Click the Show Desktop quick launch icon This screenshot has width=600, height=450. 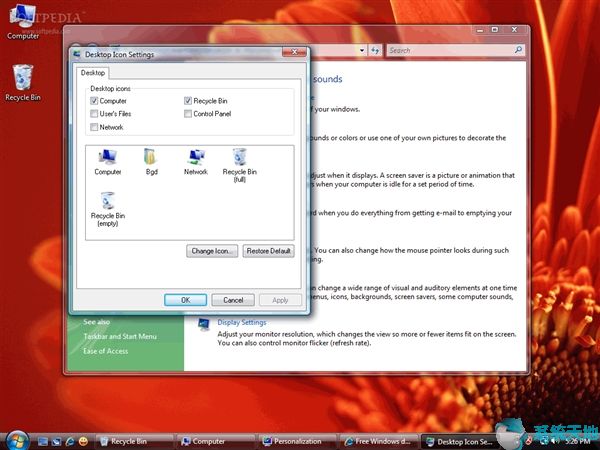coord(43,441)
